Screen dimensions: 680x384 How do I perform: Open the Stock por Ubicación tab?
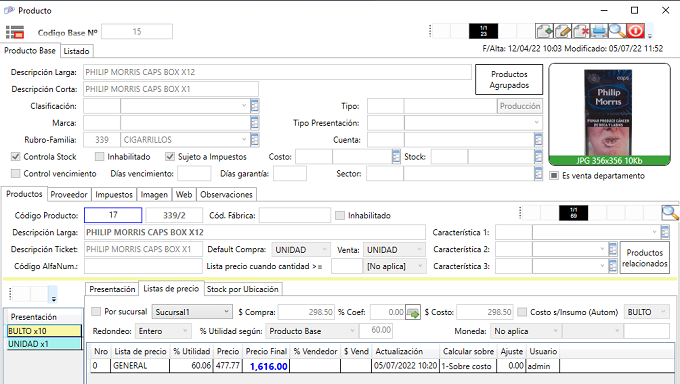click(242, 289)
